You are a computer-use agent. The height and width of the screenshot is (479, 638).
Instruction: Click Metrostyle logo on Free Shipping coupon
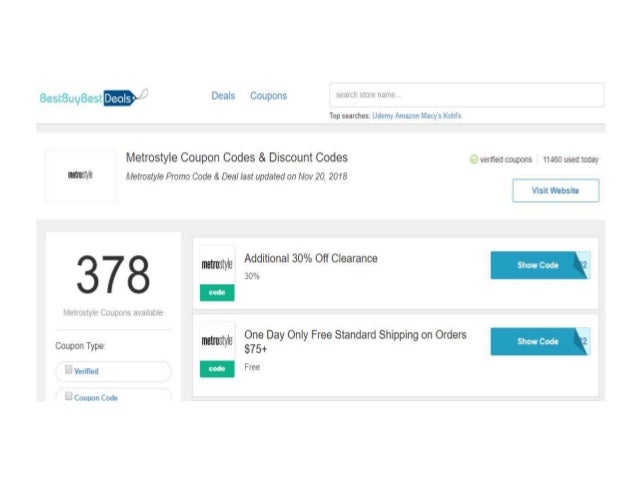(x=217, y=341)
